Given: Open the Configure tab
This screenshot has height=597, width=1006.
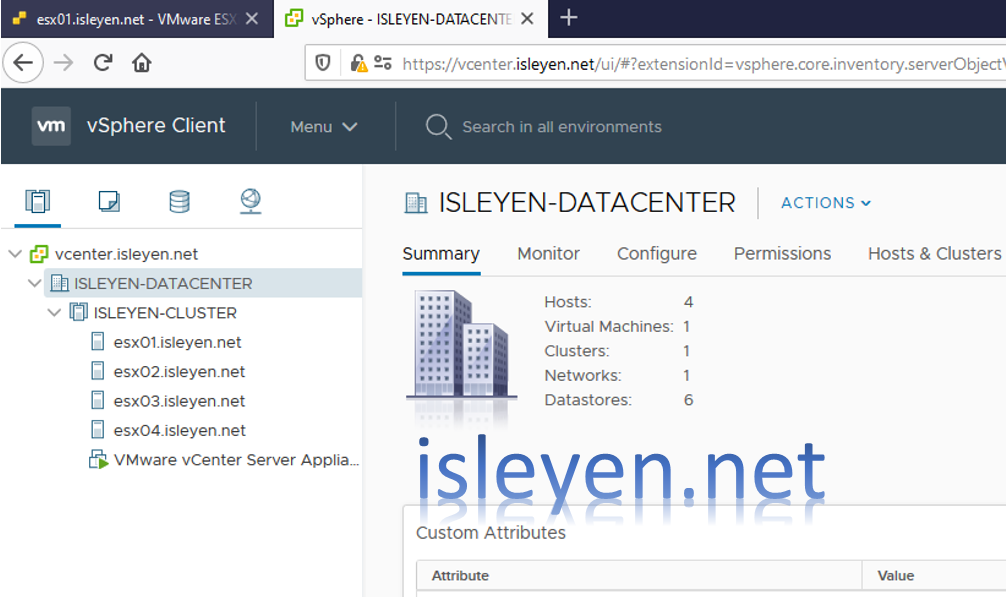Looking at the screenshot, I should 656,253.
